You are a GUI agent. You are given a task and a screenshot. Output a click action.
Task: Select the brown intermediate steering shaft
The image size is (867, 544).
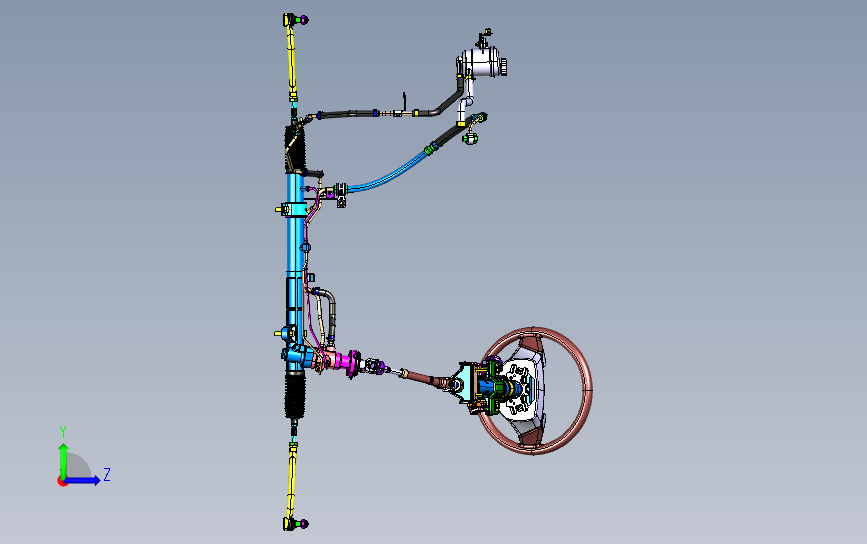point(426,378)
